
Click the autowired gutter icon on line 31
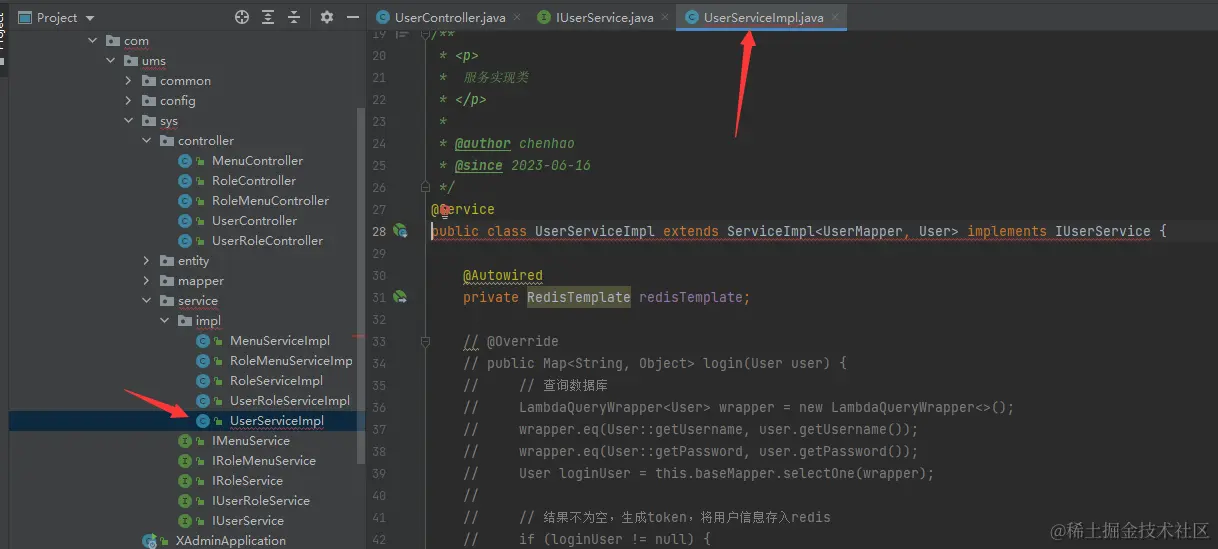coord(400,297)
